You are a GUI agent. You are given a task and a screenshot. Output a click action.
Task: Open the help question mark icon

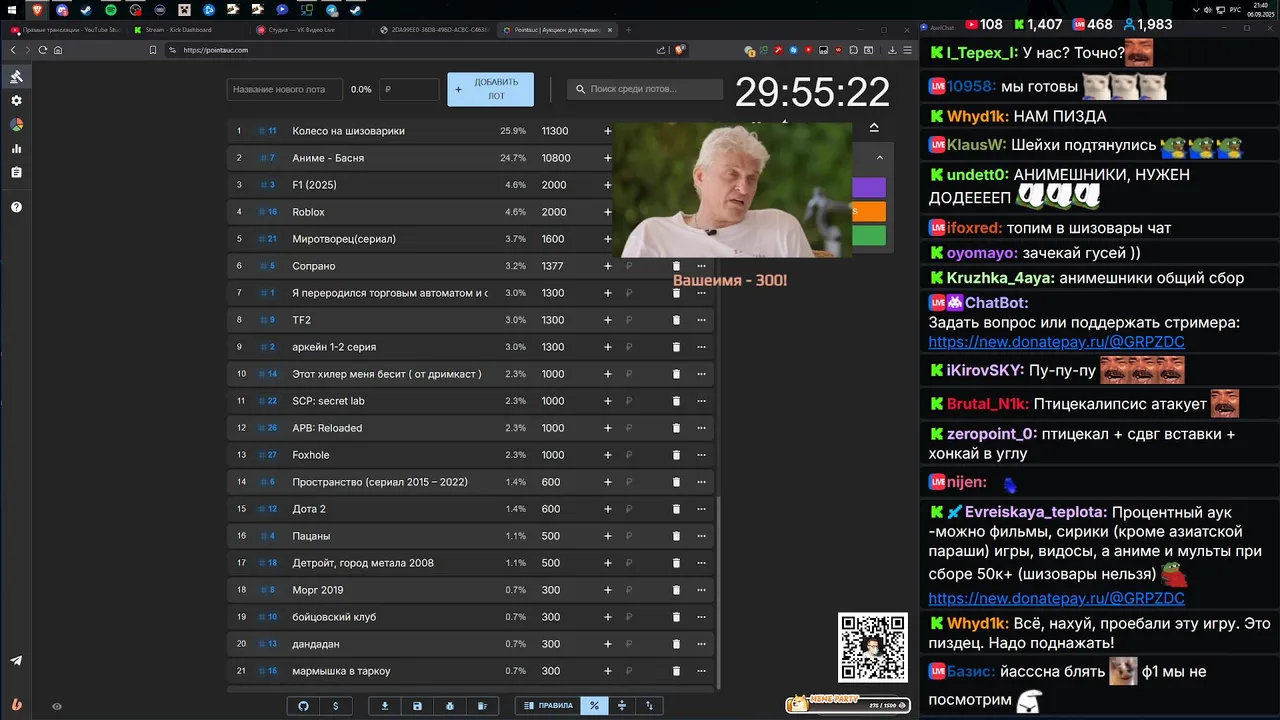point(16,207)
